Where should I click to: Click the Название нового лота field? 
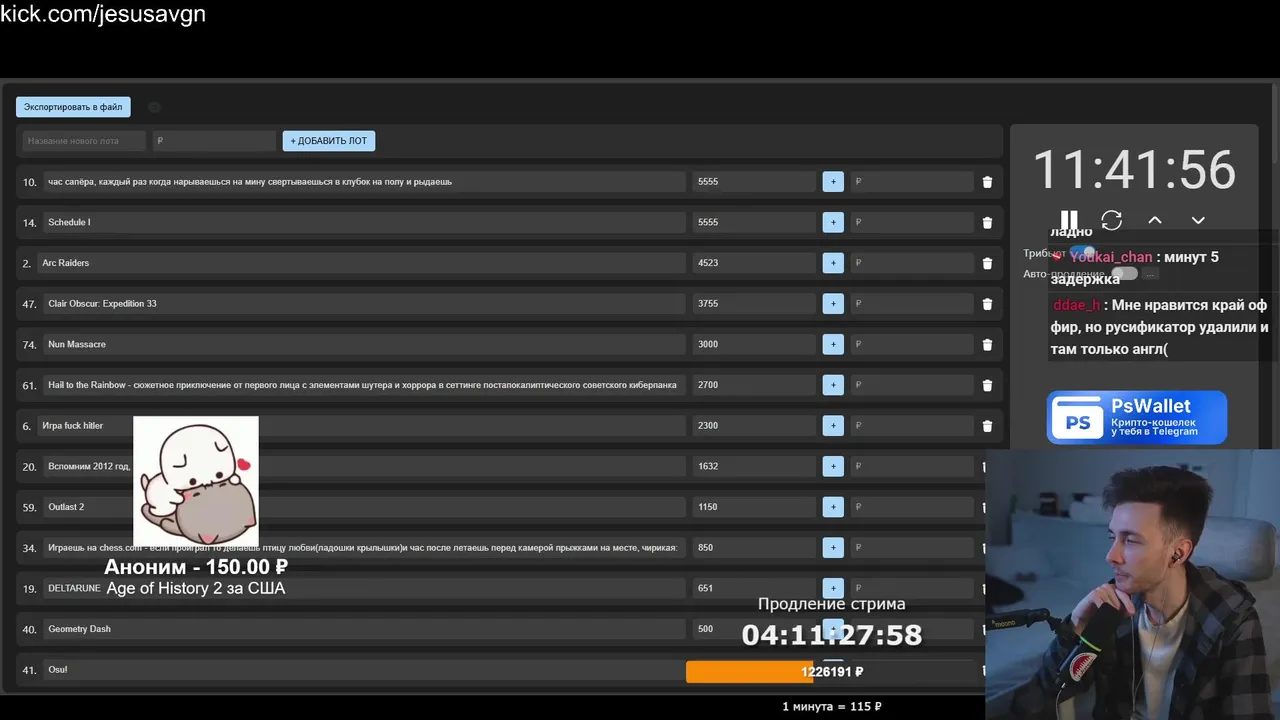click(84, 141)
